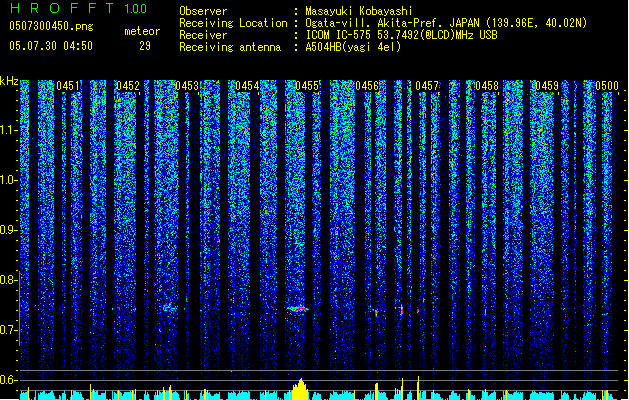
Task: Click the 0454 time marker
Action: pos(247,85)
